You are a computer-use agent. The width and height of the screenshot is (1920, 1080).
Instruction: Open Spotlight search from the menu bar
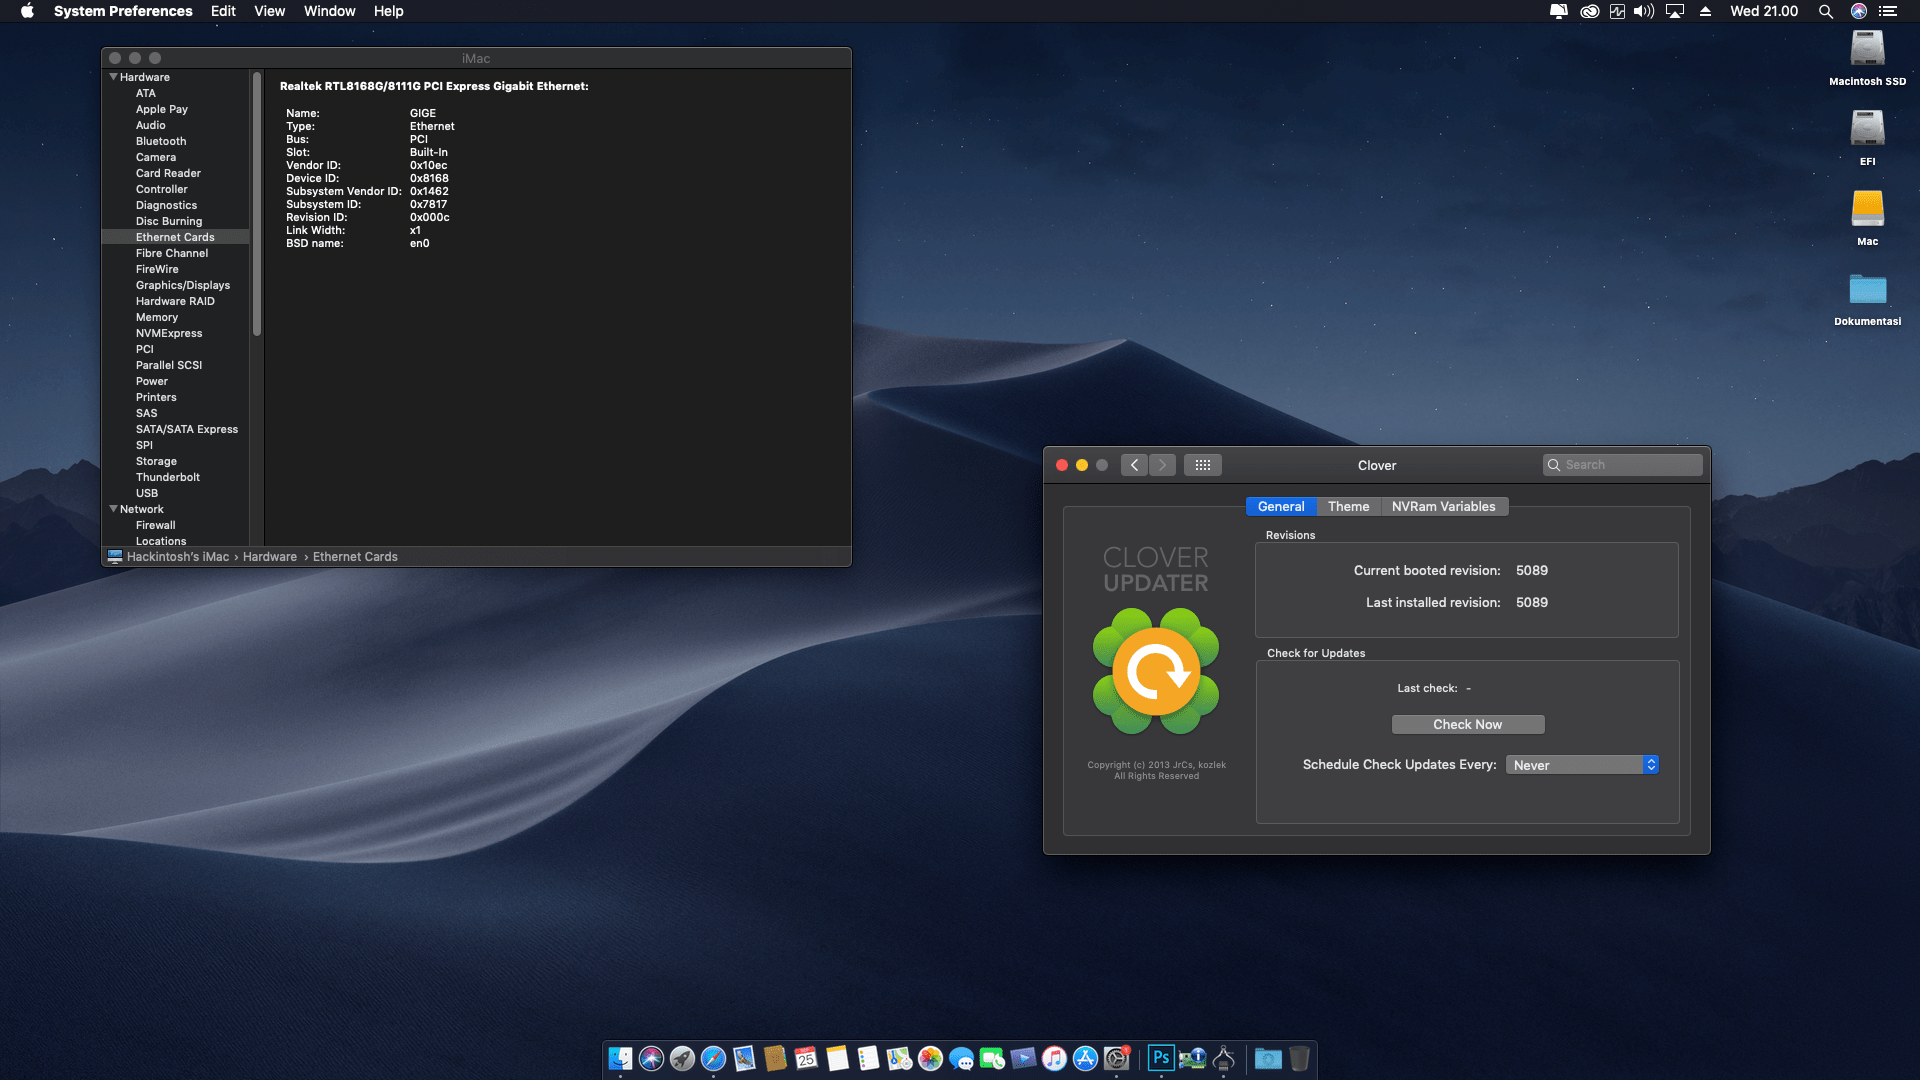click(1826, 11)
